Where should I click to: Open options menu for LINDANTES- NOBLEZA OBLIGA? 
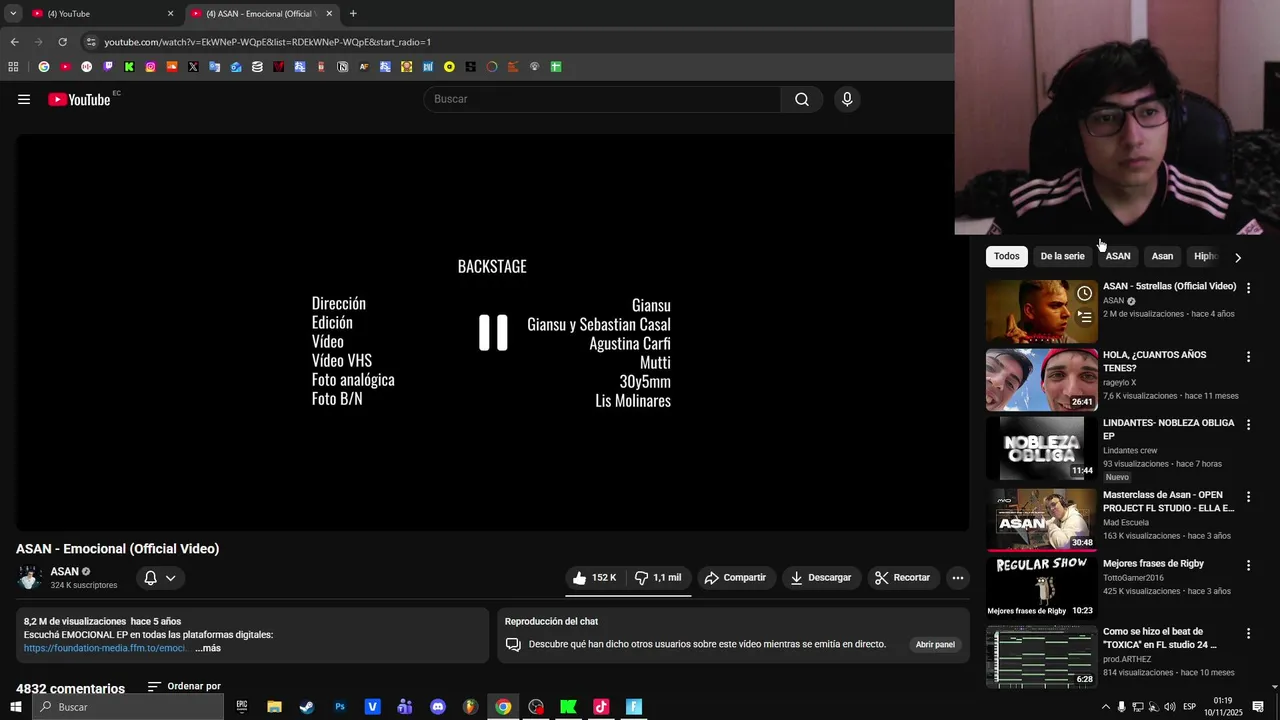(x=1248, y=425)
